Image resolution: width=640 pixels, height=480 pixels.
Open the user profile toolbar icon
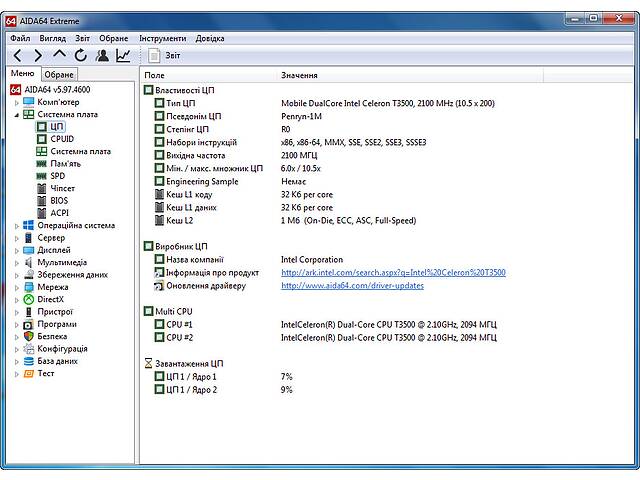(x=102, y=56)
